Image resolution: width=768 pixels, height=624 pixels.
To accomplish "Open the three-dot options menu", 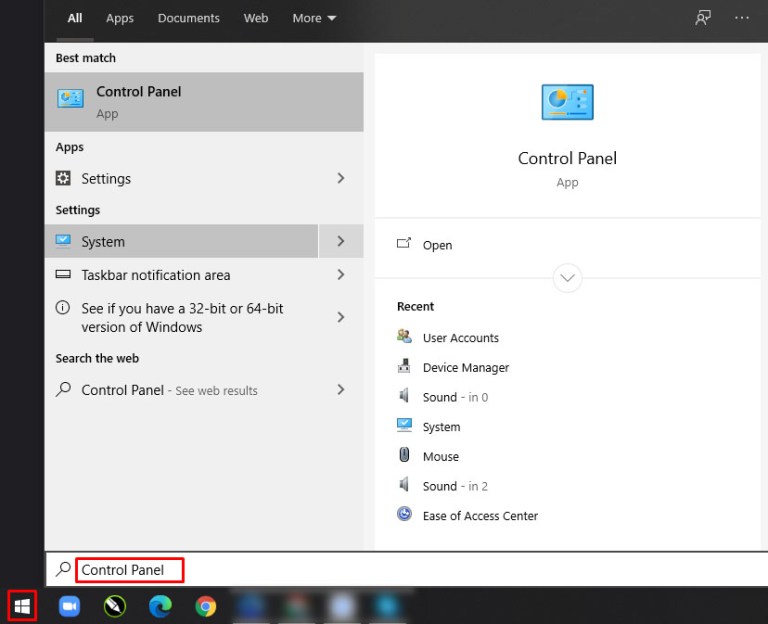I will tap(742, 18).
